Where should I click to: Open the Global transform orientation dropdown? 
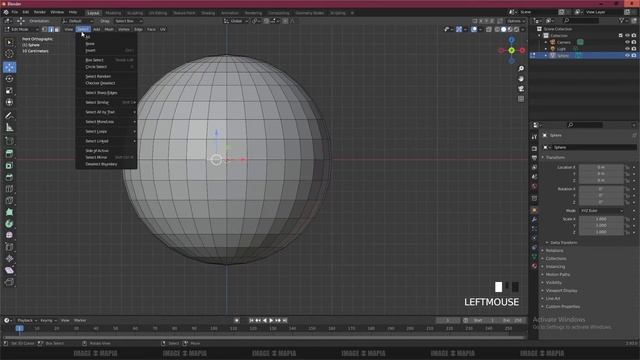pos(236,21)
